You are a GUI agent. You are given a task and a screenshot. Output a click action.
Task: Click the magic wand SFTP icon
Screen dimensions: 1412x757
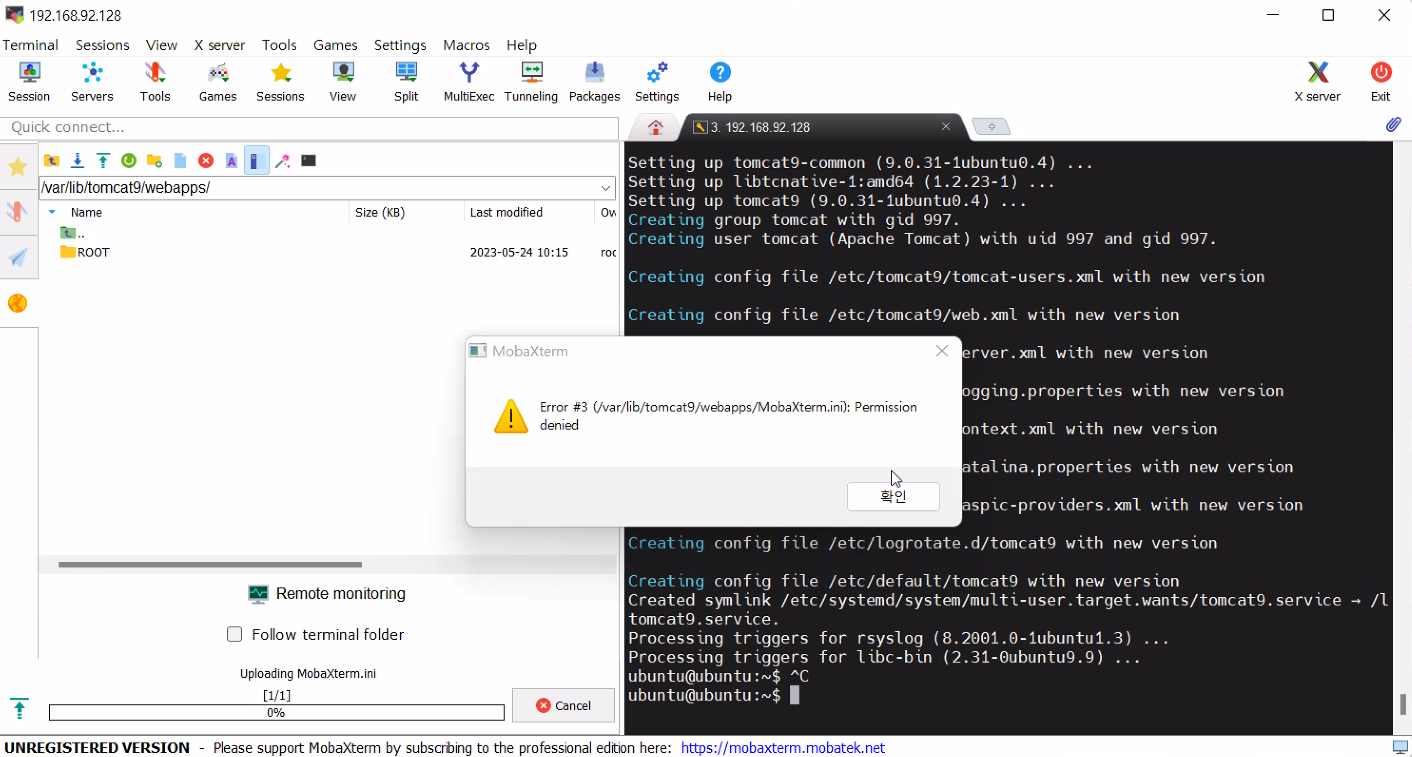[x=283, y=160]
